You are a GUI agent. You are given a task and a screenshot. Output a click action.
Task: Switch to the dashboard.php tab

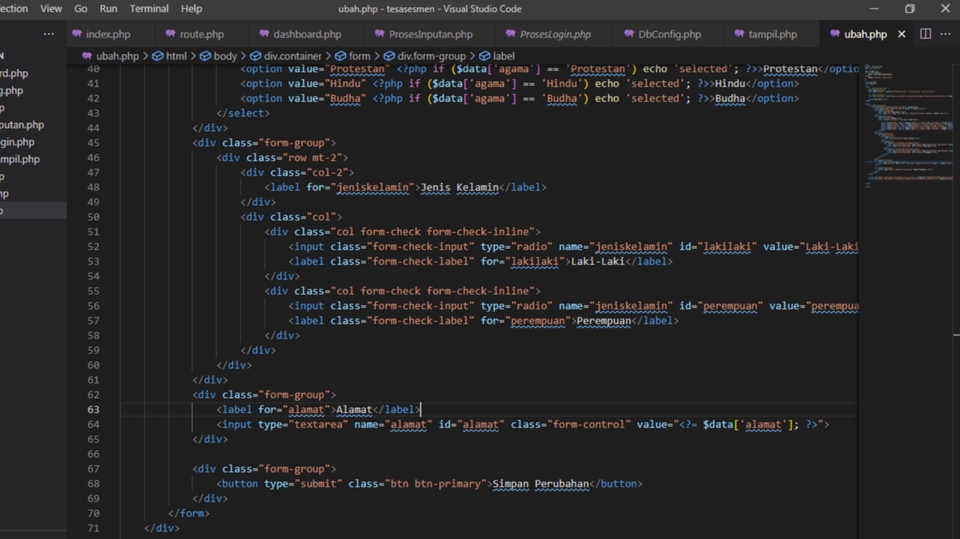307,34
